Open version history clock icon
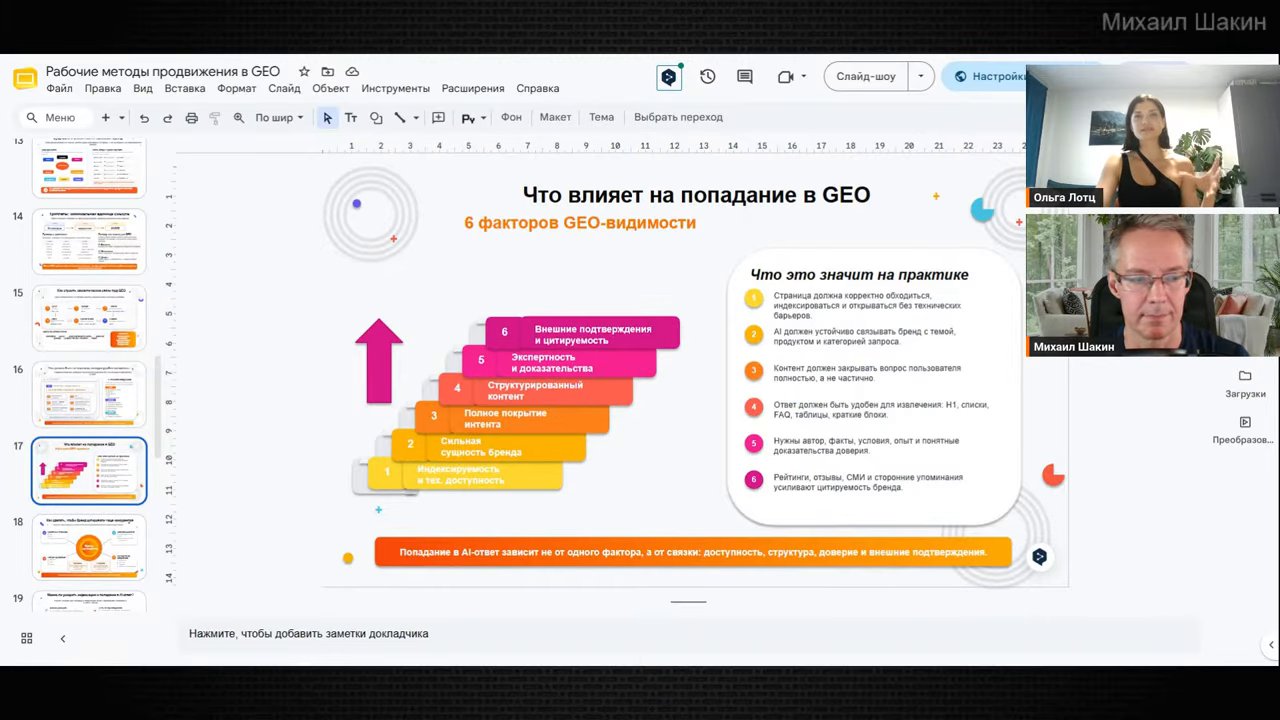1280x720 pixels. point(707,77)
